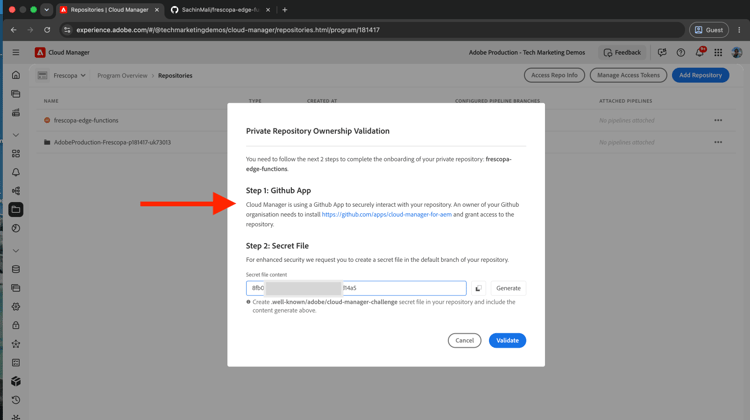The image size is (750, 420).
Task: Open the environments grid icon in sidebar
Action: (x=16, y=154)
